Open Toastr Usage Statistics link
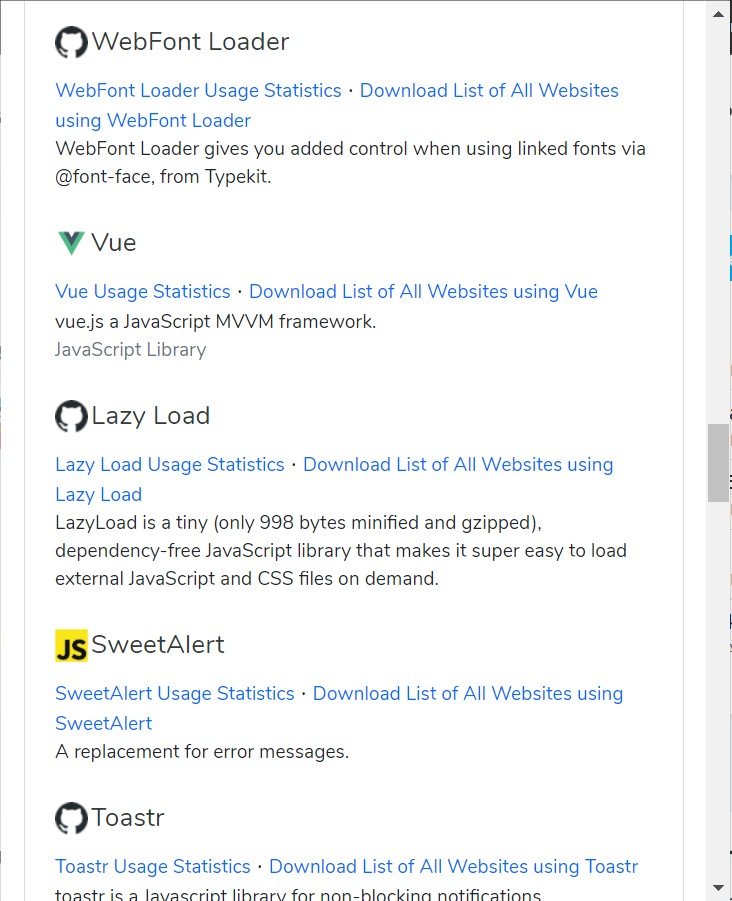This screenshot has width=732, height=901. (x=153, y=867)
